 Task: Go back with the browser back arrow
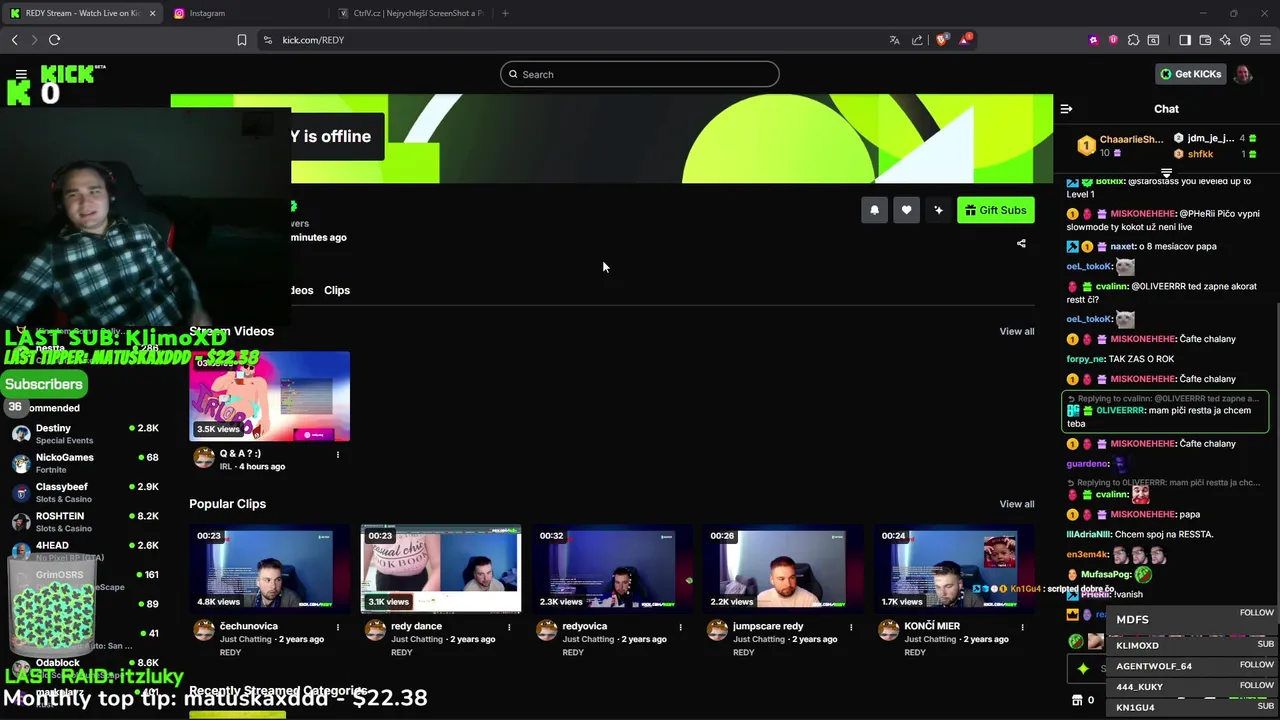pos(15,40)
